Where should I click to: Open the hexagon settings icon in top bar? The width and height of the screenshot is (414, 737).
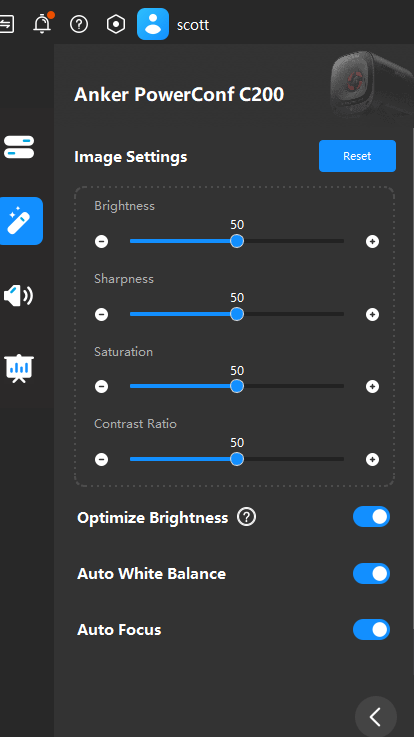pos(116,24)
